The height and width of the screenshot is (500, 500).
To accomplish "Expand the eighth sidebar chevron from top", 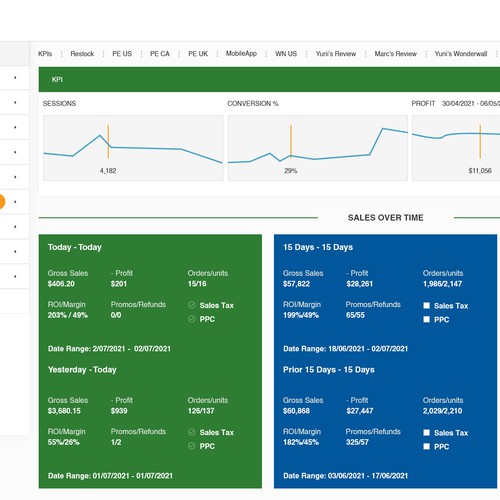I will click(x=15, y=252).
